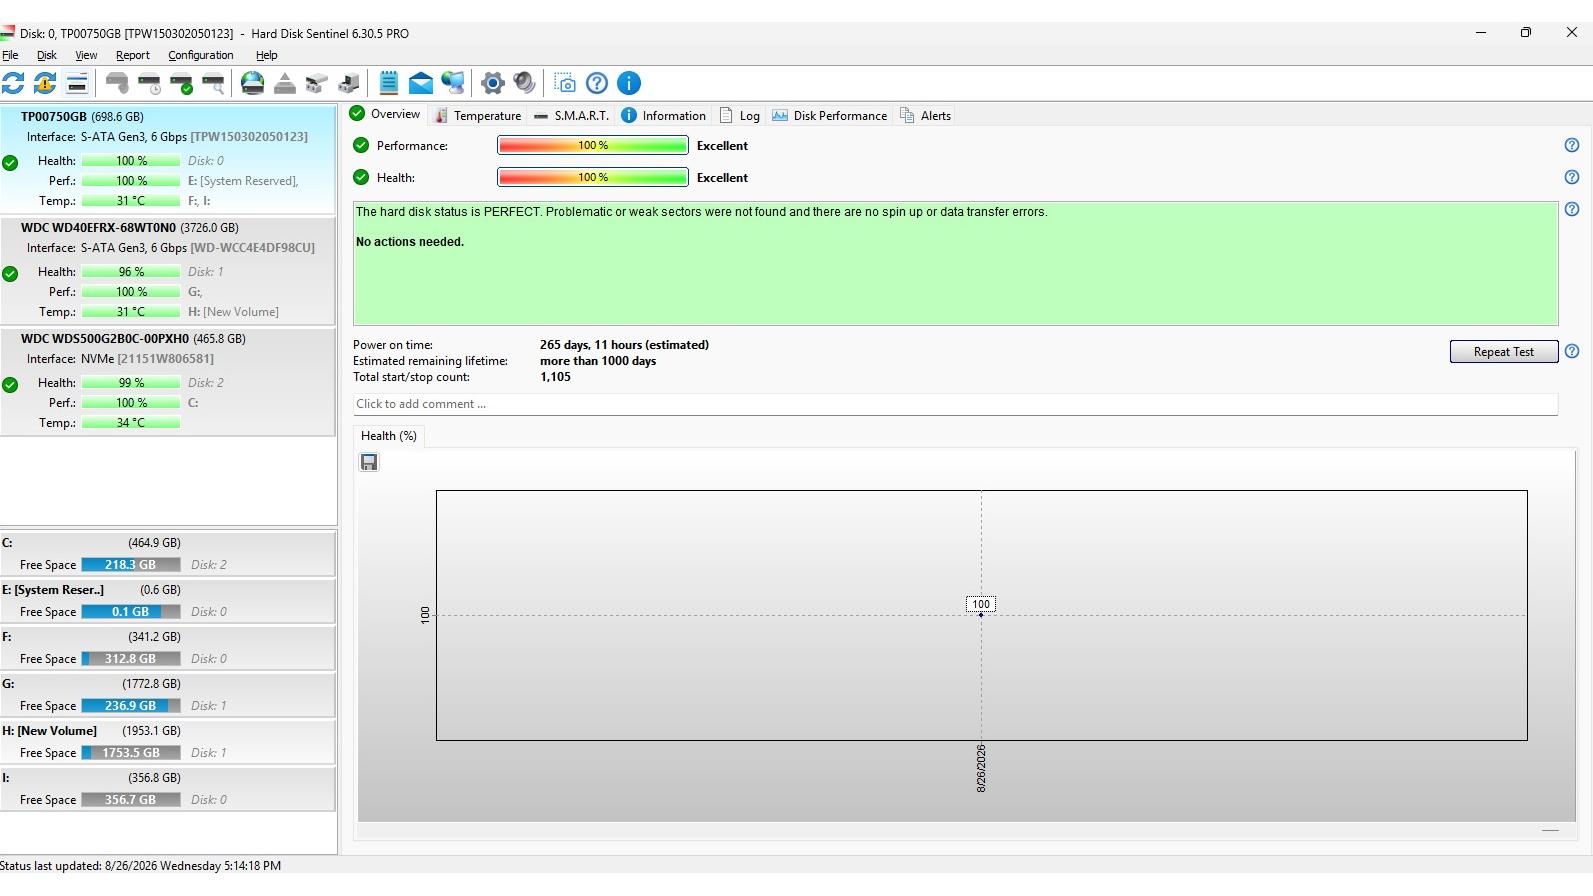Click the Health 100 % gradient bar
Screen dimensions: 1593x896
(593, 178)
